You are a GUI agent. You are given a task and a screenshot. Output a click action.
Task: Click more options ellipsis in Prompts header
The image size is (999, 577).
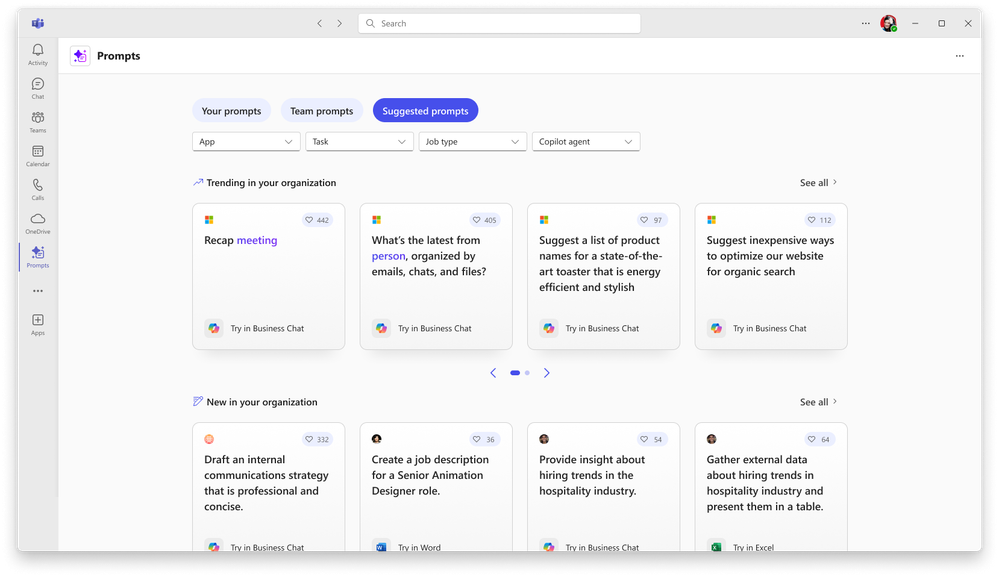[959, 56]
